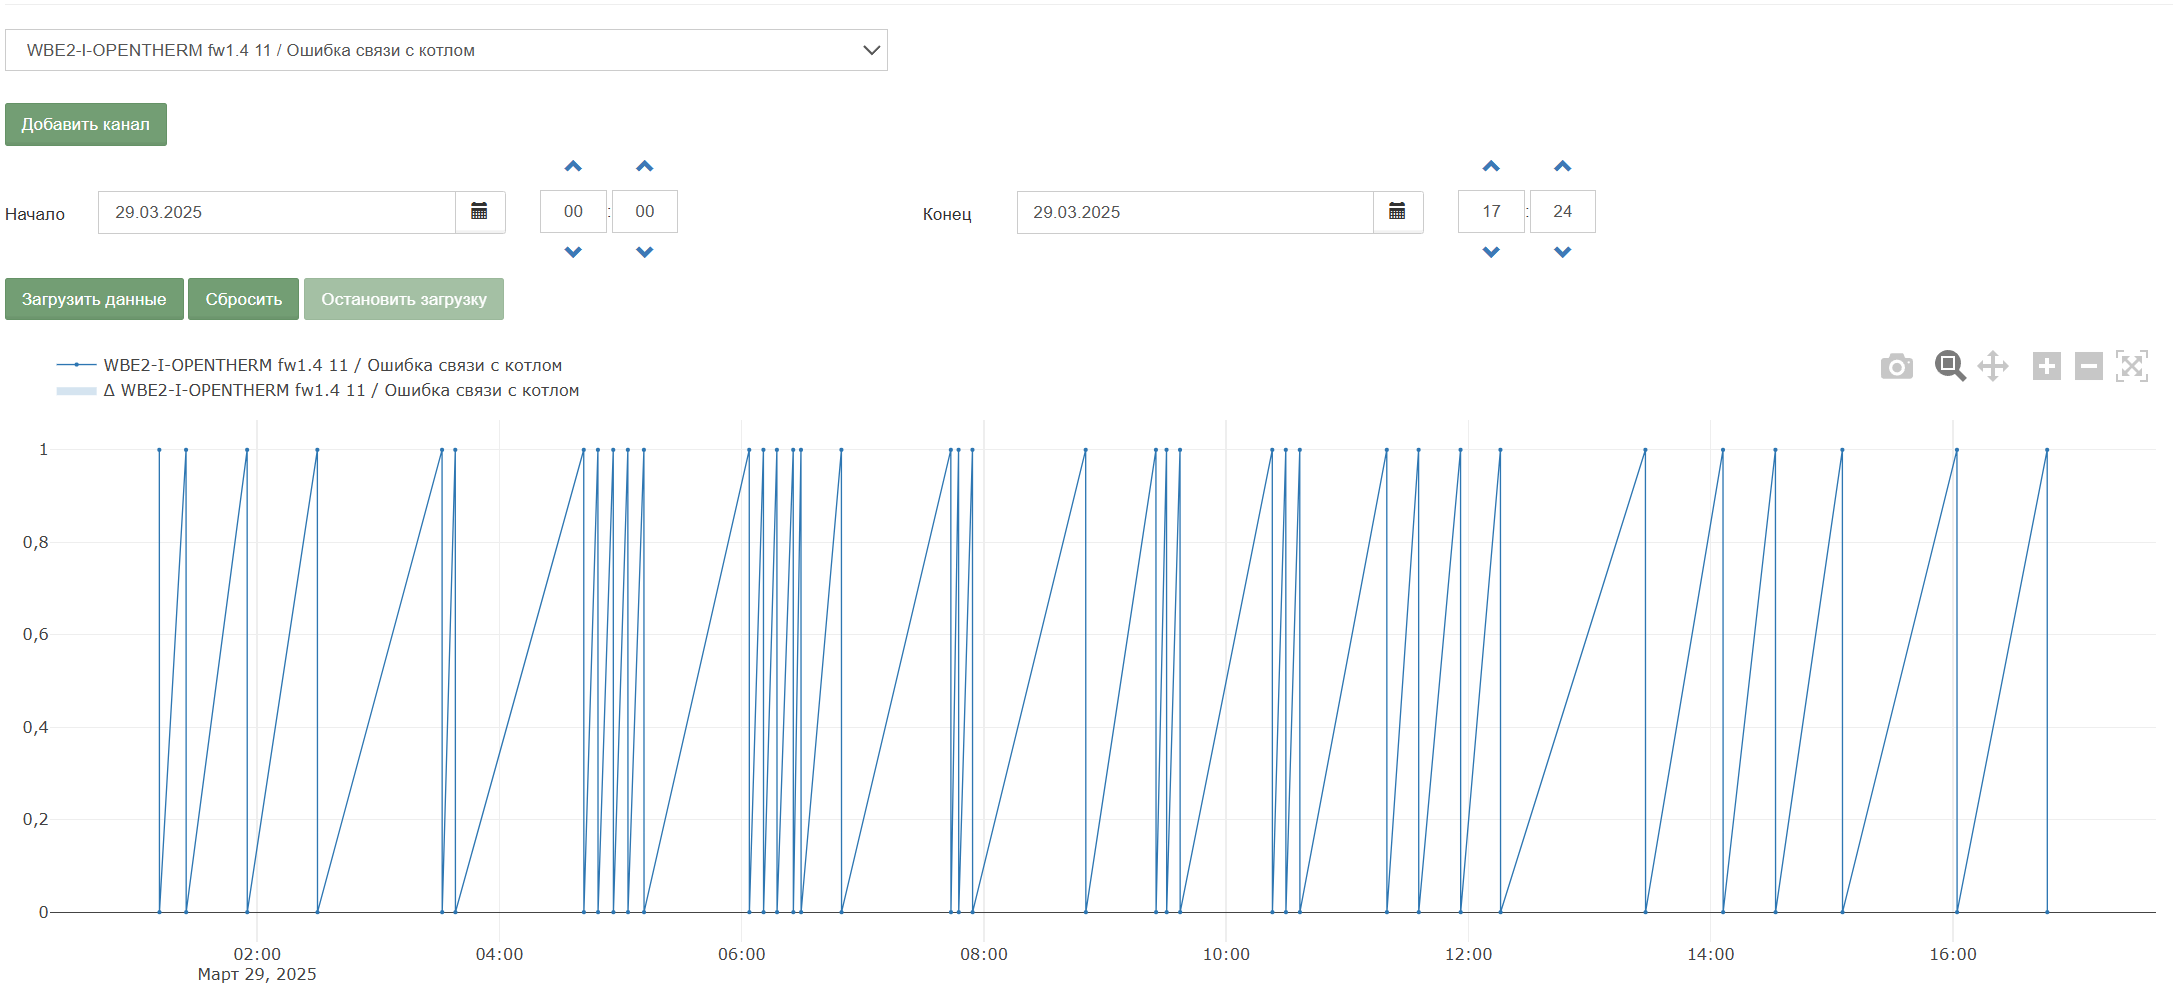Click the 0,8 y-axis tick label

point(36,542)
